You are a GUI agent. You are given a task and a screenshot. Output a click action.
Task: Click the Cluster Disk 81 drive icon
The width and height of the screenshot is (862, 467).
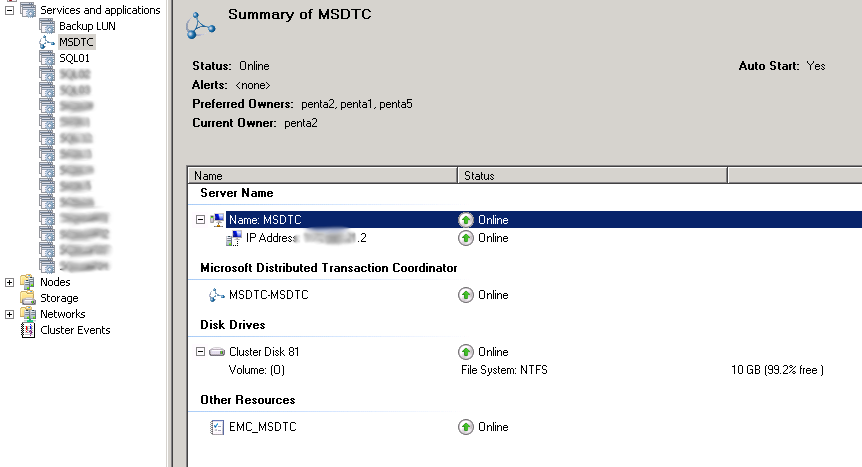click(x=217, y=352)
